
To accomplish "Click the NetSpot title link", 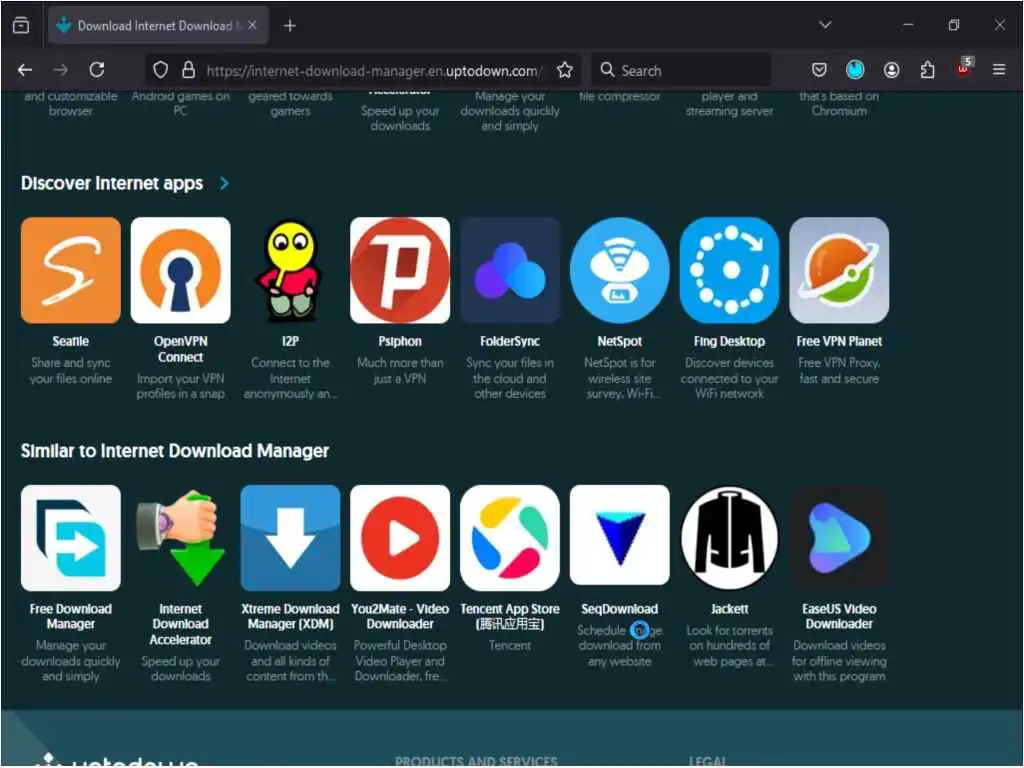I will tap(619, 342).
